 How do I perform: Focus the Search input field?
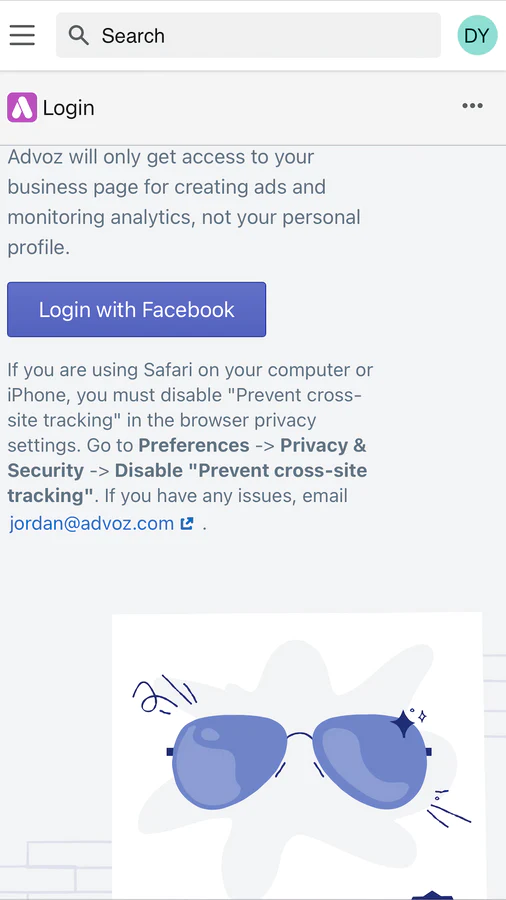pos(248,36)
